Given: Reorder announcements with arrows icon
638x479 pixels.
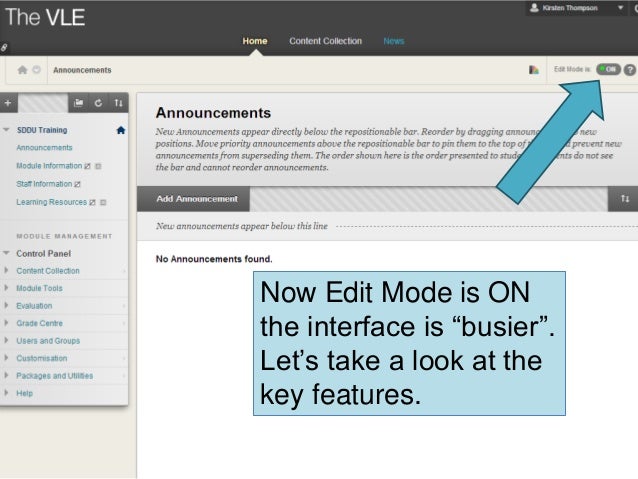Looking at the screenshot, I should (x=625, y=199).
